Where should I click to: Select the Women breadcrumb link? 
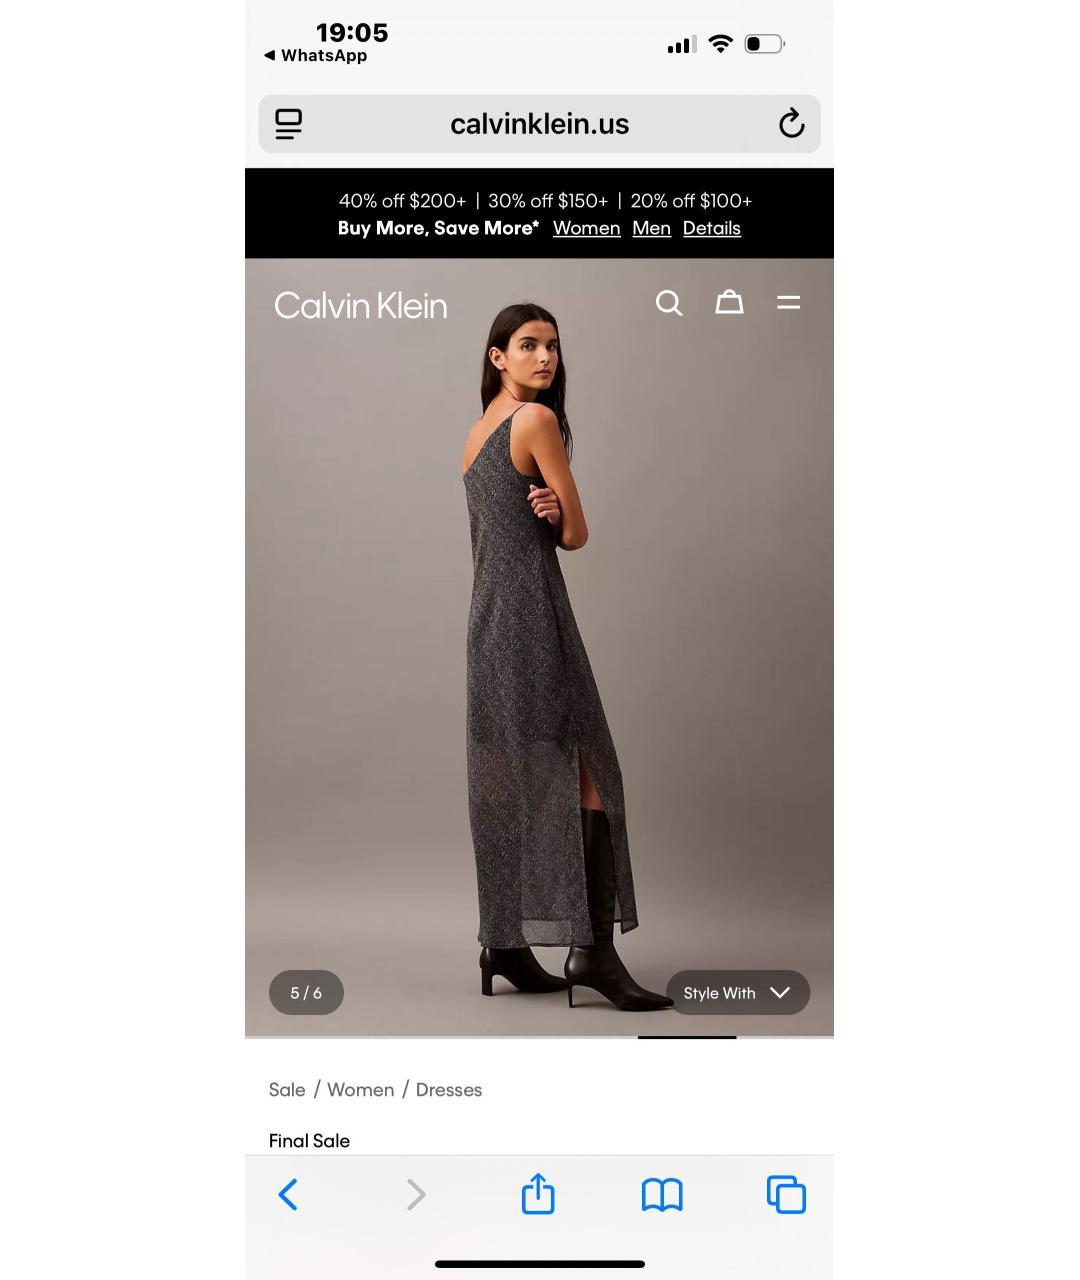pyautogui.click(x=360, y=1090)
